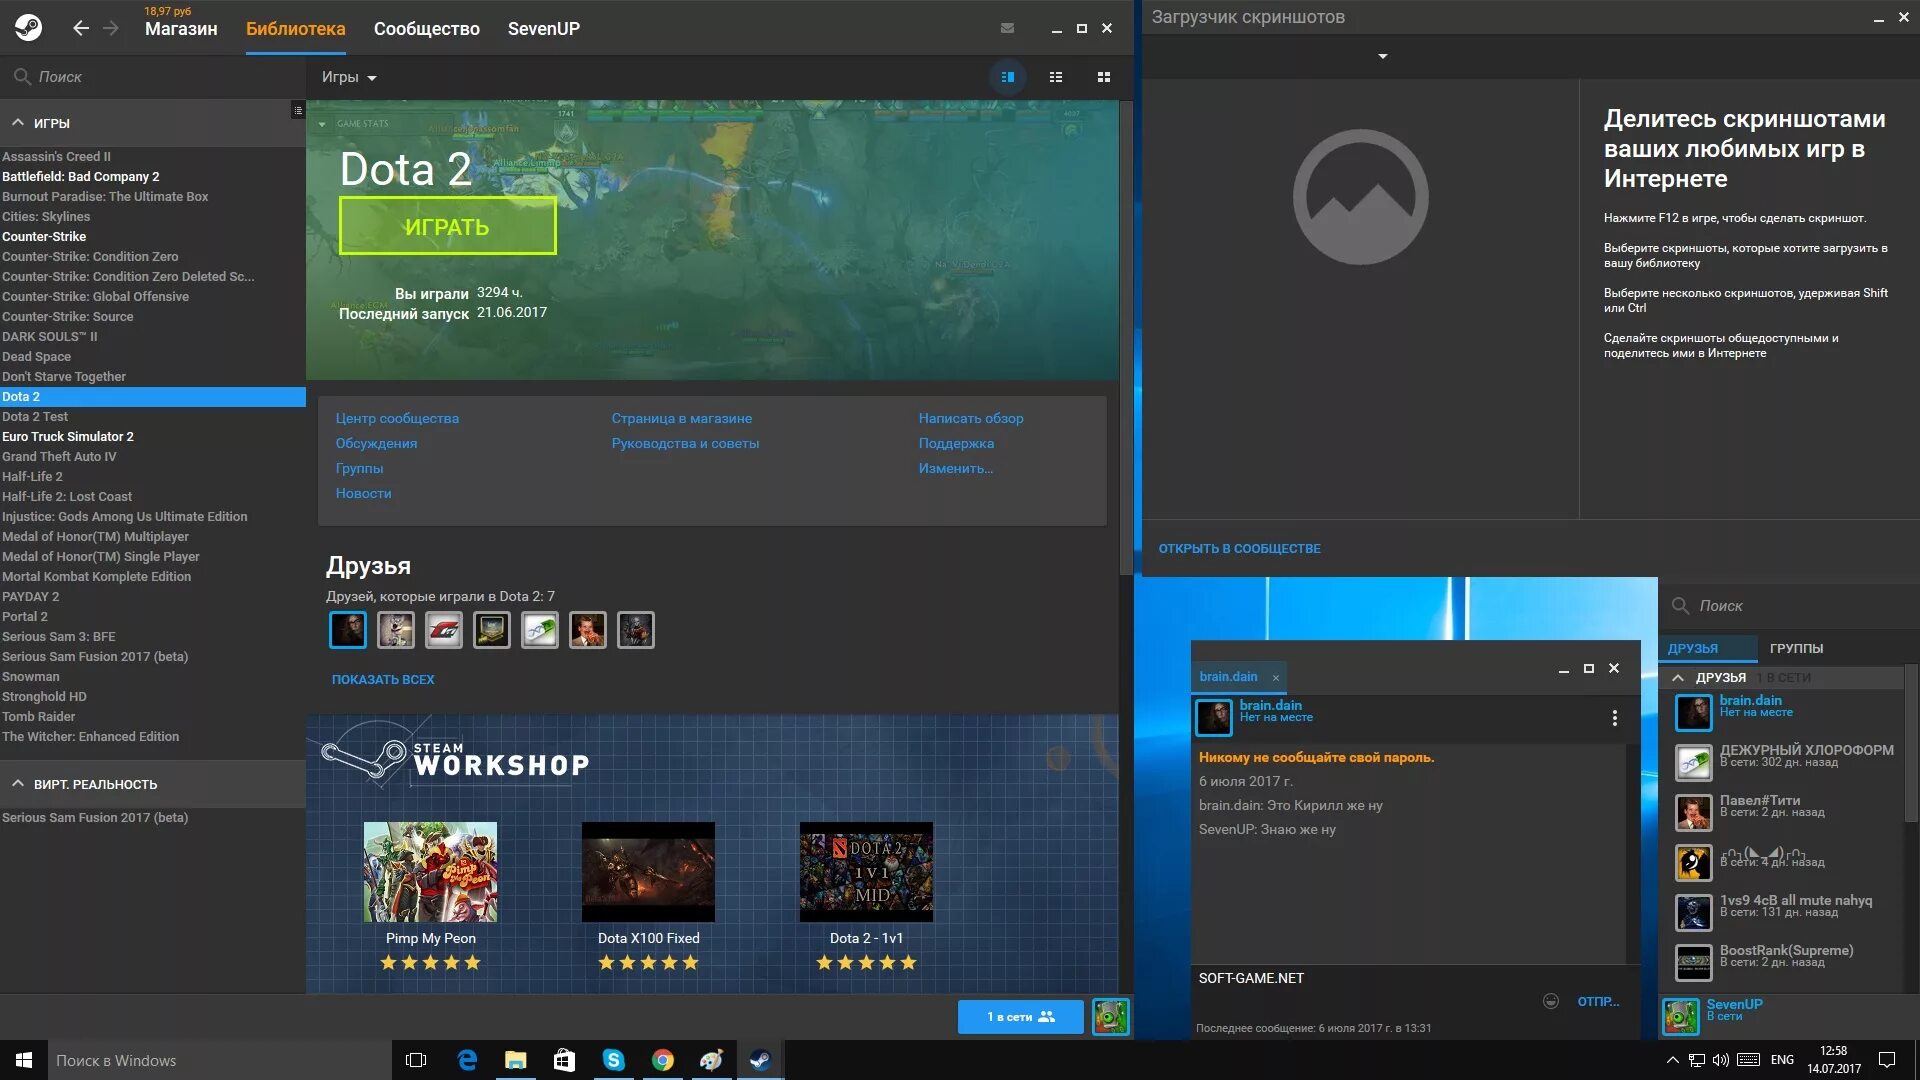Click brain.dain avatar in friends list
This screenshot has width=1920, height=1080.
[x=1694, y=712]
